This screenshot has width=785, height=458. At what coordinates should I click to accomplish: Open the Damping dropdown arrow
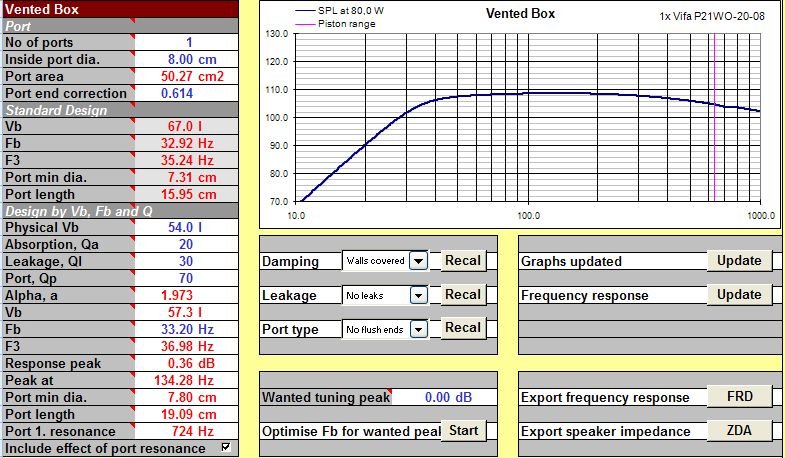point(419,261)
